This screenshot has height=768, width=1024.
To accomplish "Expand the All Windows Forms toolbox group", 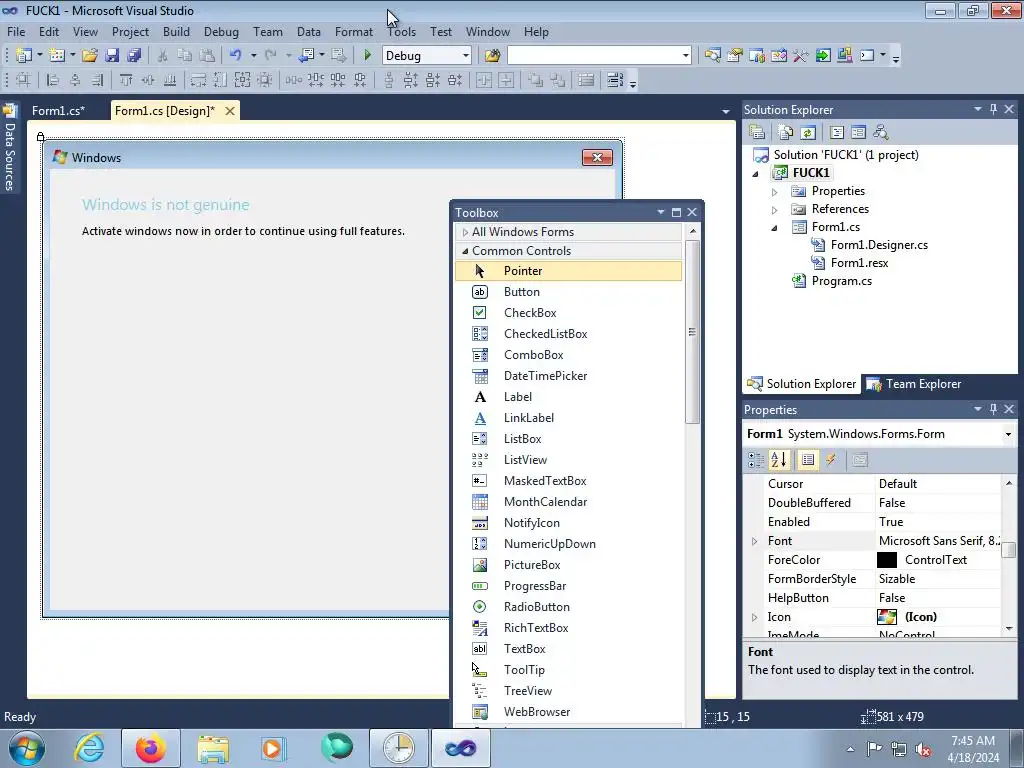I will pyautogui.click(x=465, y=232).
